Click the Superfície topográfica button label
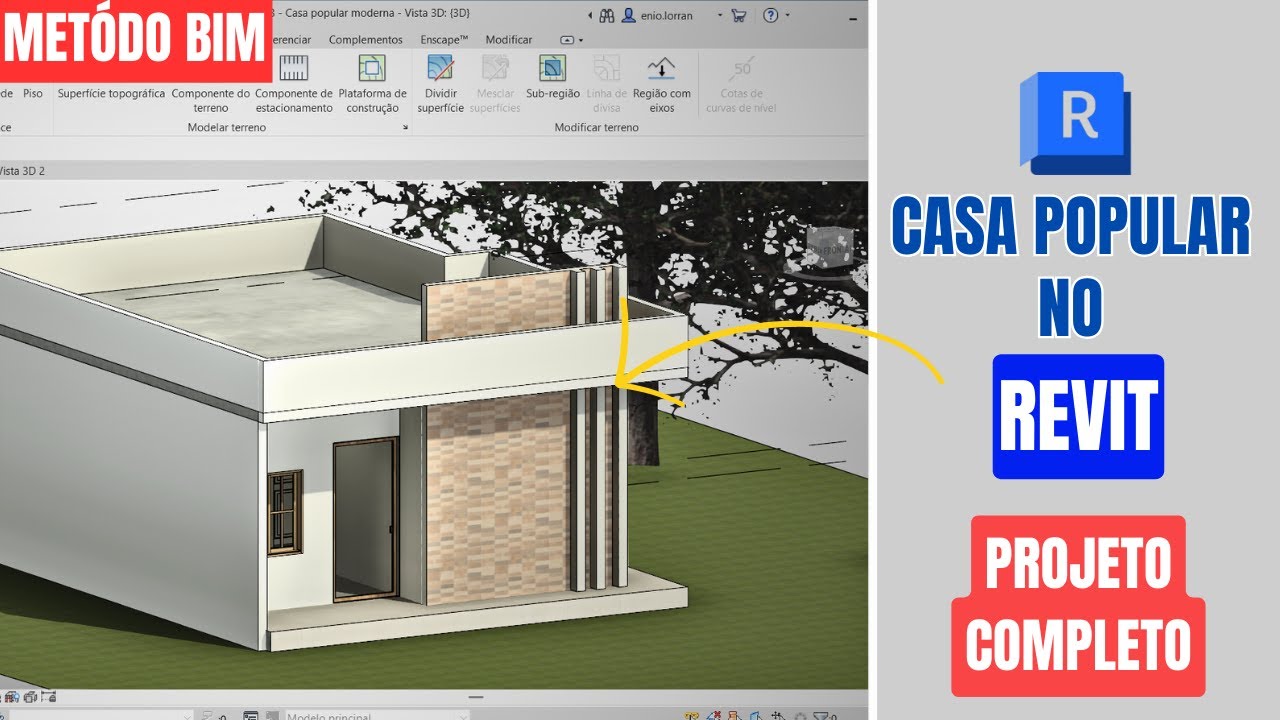Screen dimensions: 1280x720 tap(111, 94)
